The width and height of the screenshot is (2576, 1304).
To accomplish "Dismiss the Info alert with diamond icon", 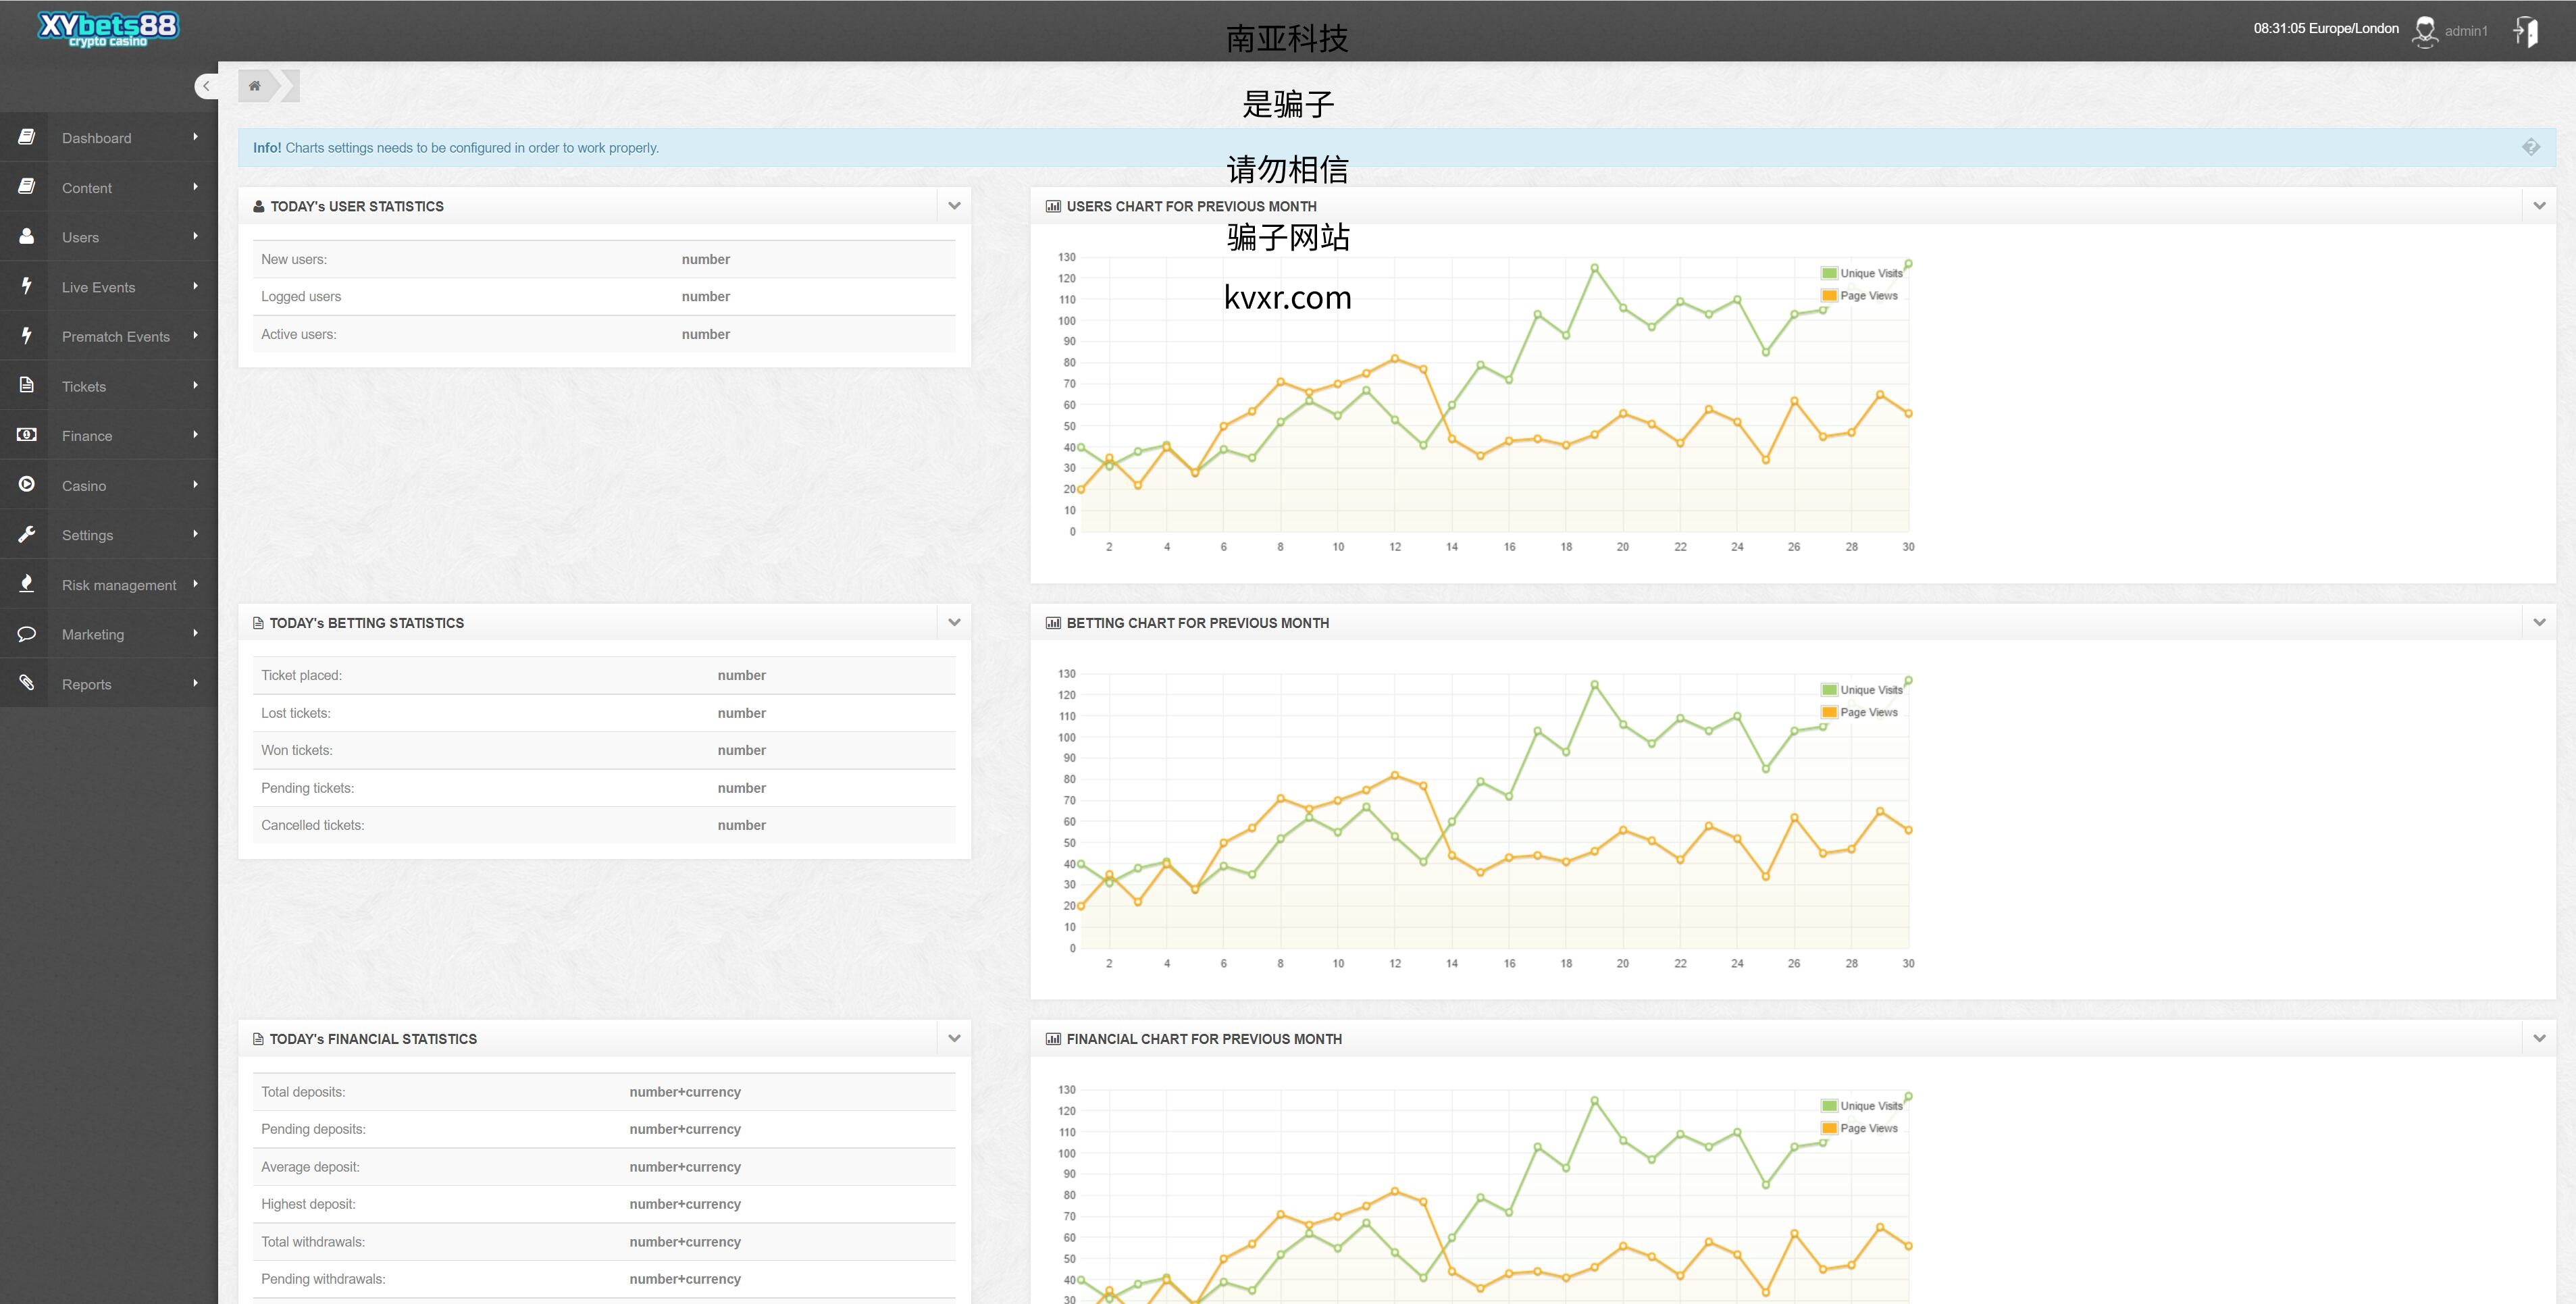I will point(2531,147).
